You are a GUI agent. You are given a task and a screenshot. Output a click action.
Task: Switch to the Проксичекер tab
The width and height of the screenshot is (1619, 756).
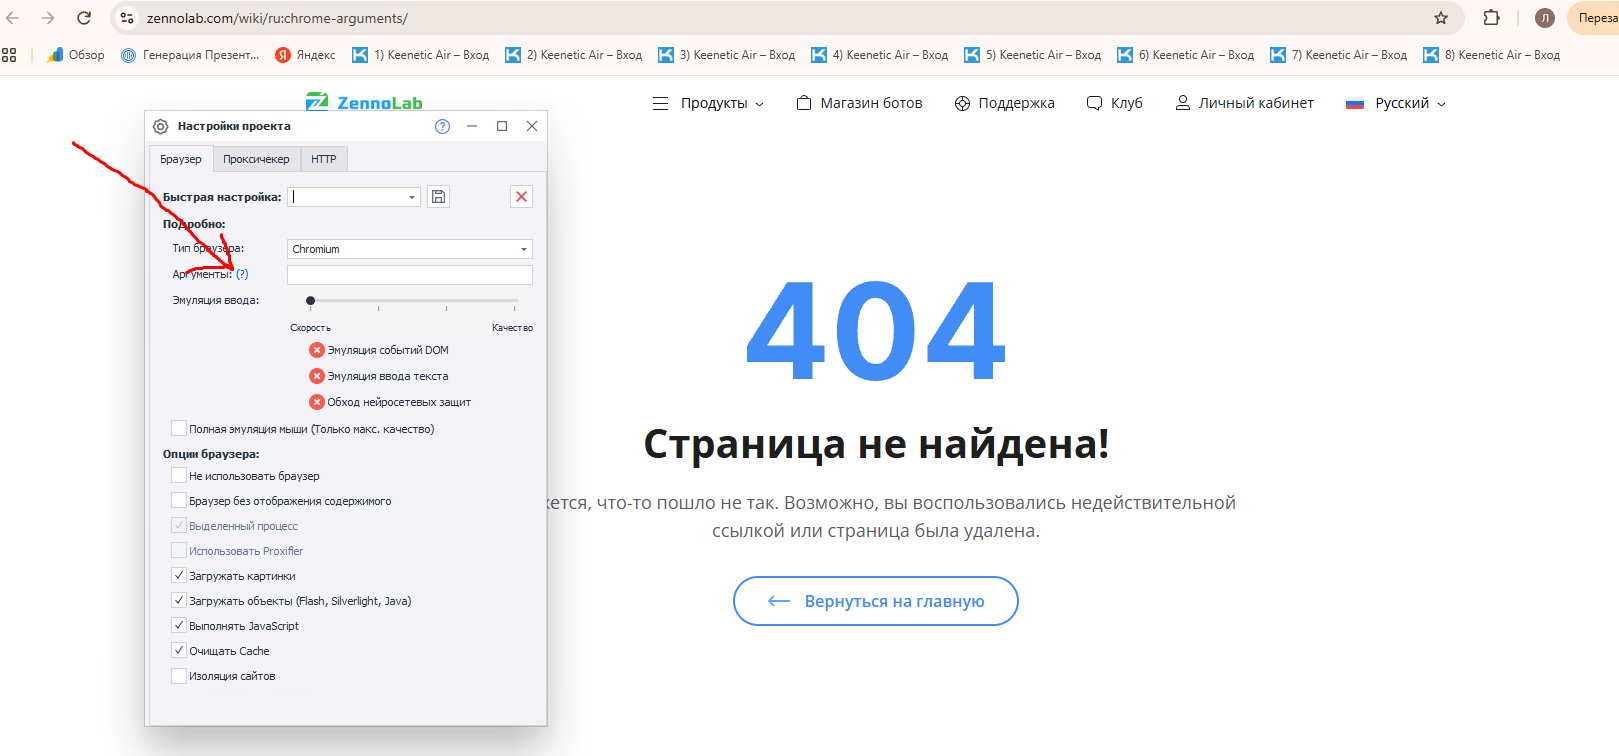point(256,159)
